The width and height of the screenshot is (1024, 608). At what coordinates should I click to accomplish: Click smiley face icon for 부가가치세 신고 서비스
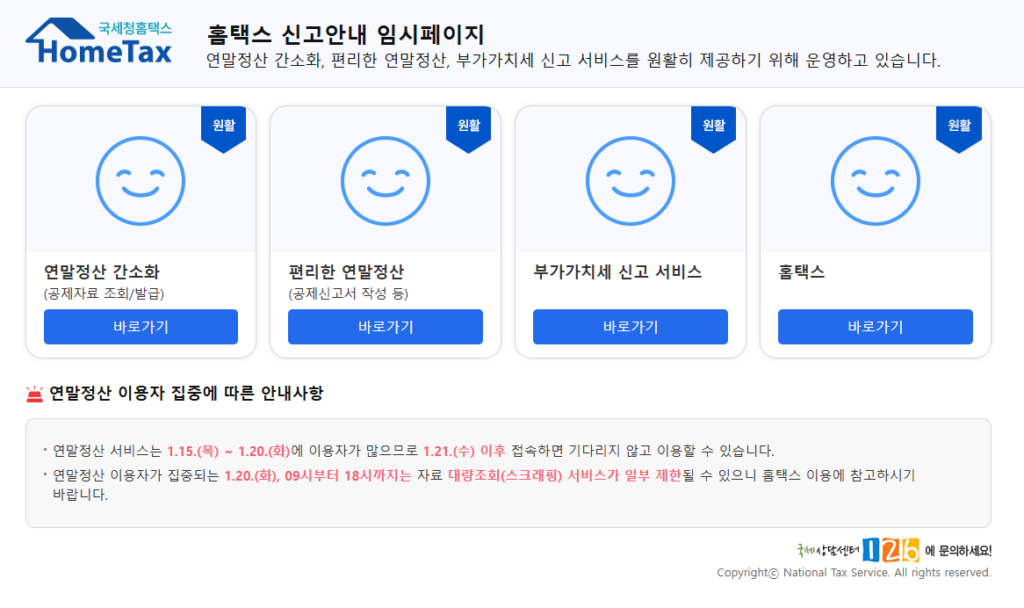click(x=630, y=179)
